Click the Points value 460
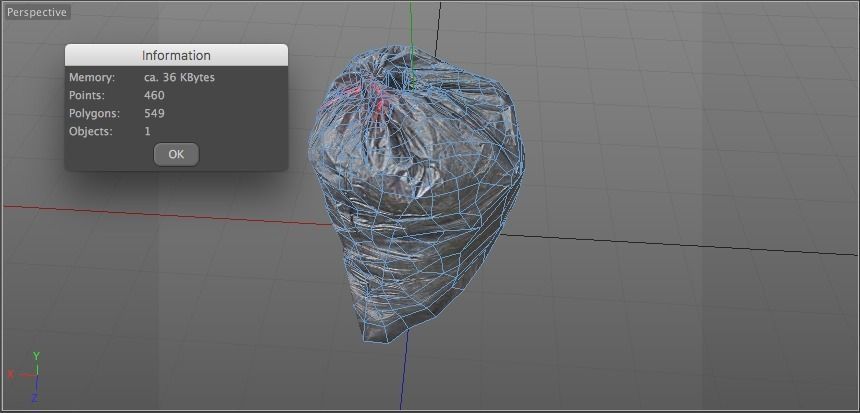Image resolution: width=860 pixels, height=413 pixels. [x=154, y=95]
